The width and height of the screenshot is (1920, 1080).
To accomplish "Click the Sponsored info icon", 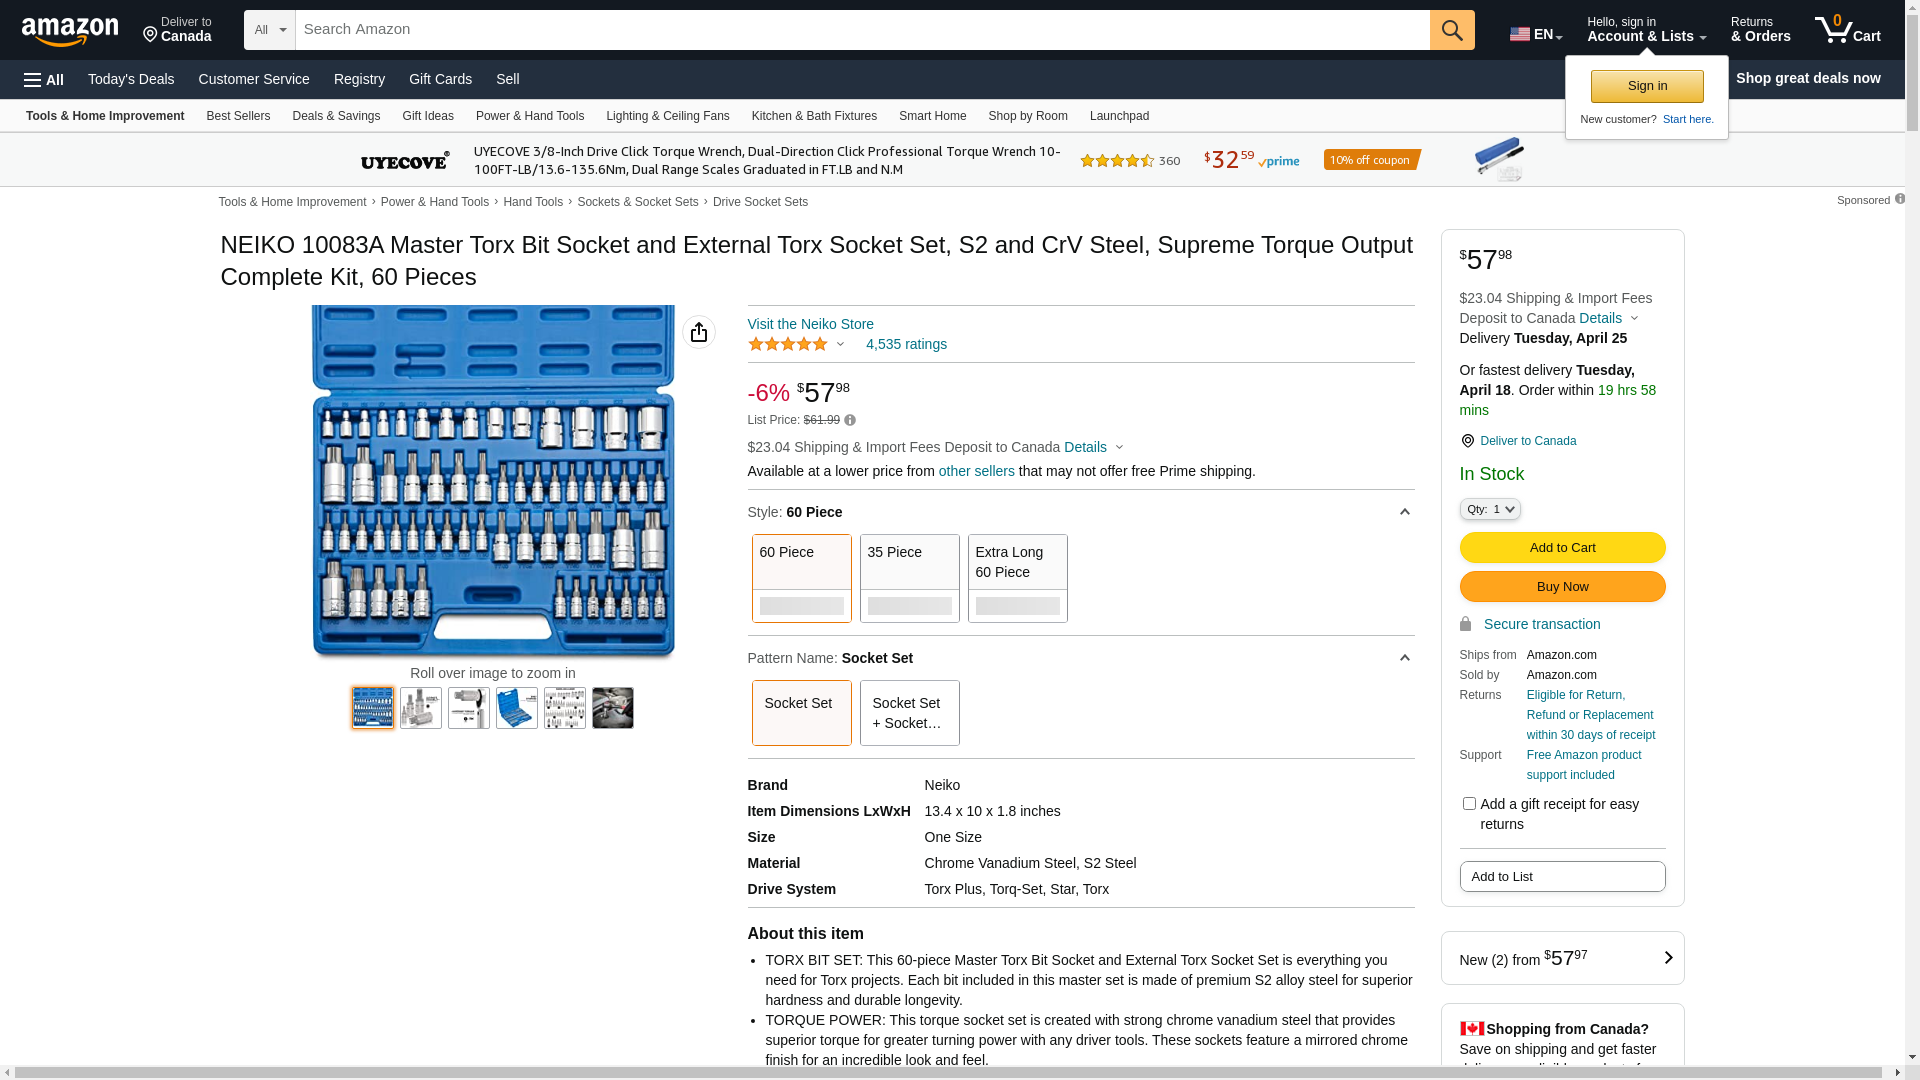I will (1900, 199).
